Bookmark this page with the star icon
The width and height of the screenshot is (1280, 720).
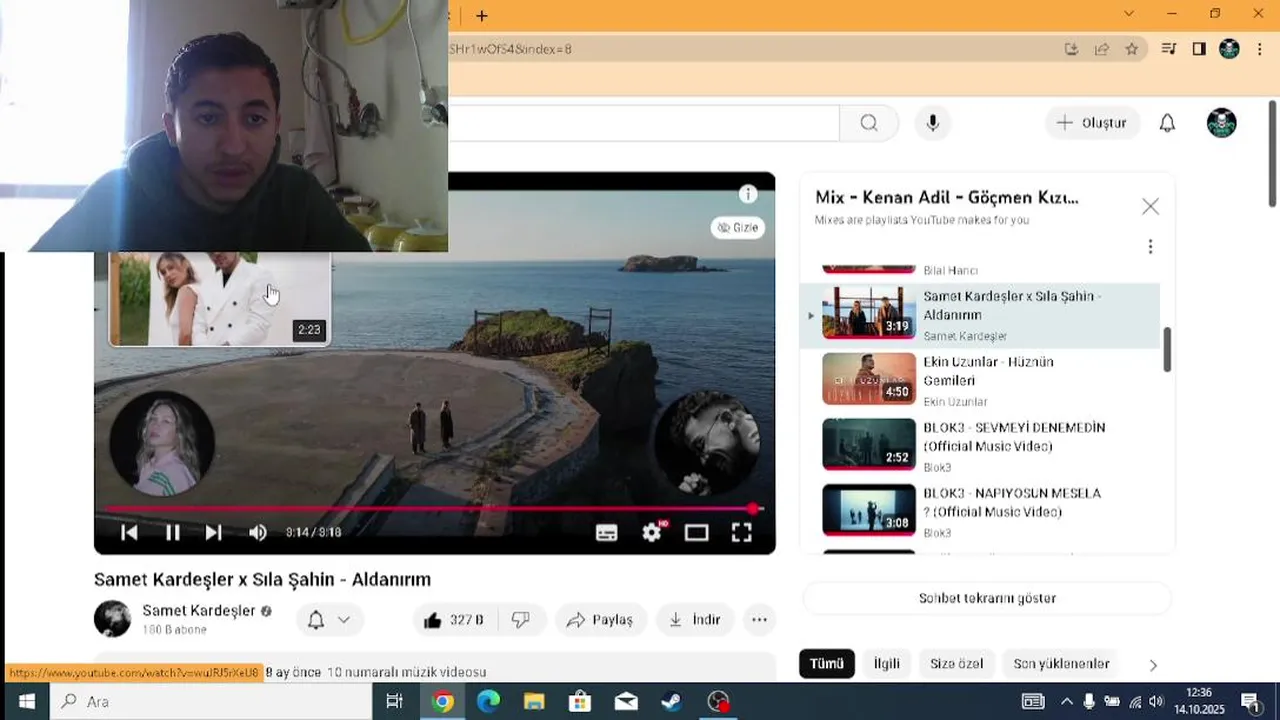click(x=1131, y=49)
